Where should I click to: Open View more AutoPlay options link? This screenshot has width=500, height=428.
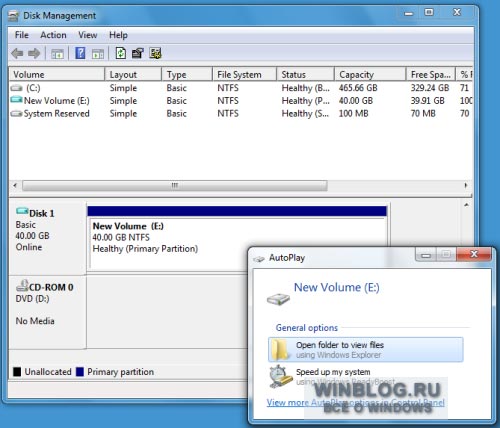[x=355, y=403]
